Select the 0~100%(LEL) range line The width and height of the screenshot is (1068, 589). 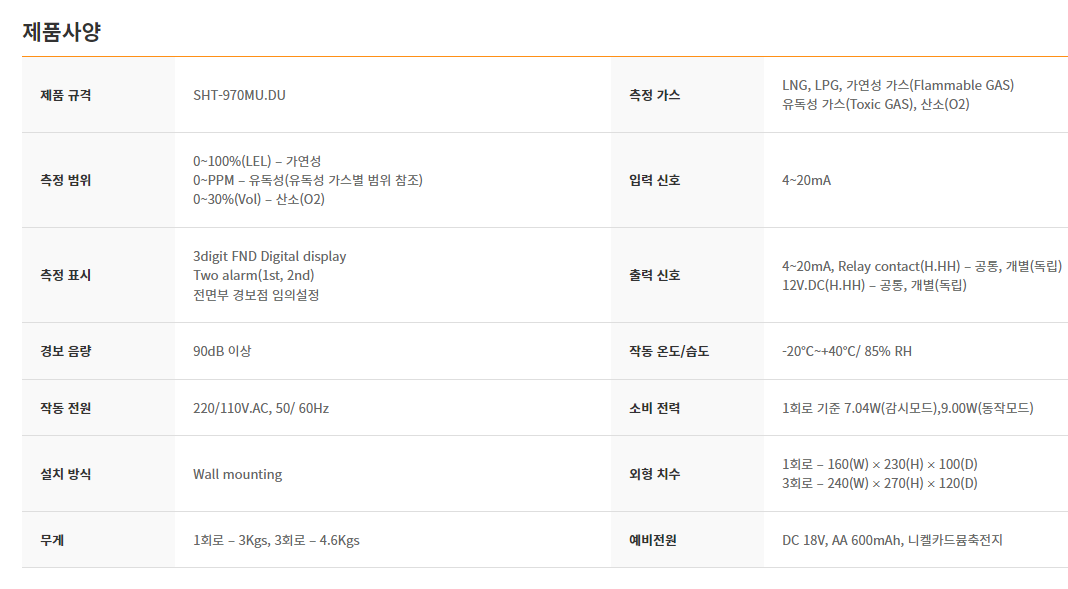257,161
